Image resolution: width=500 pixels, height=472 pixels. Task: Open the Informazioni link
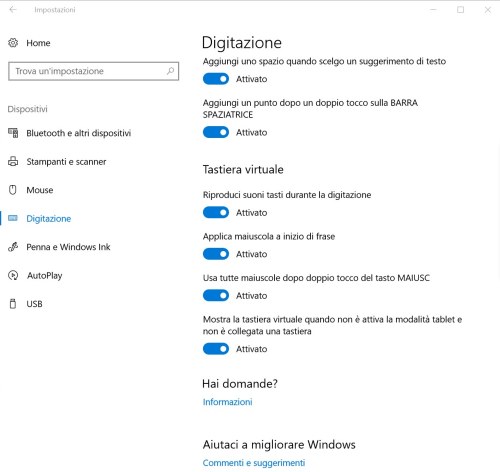click(227, 402)
